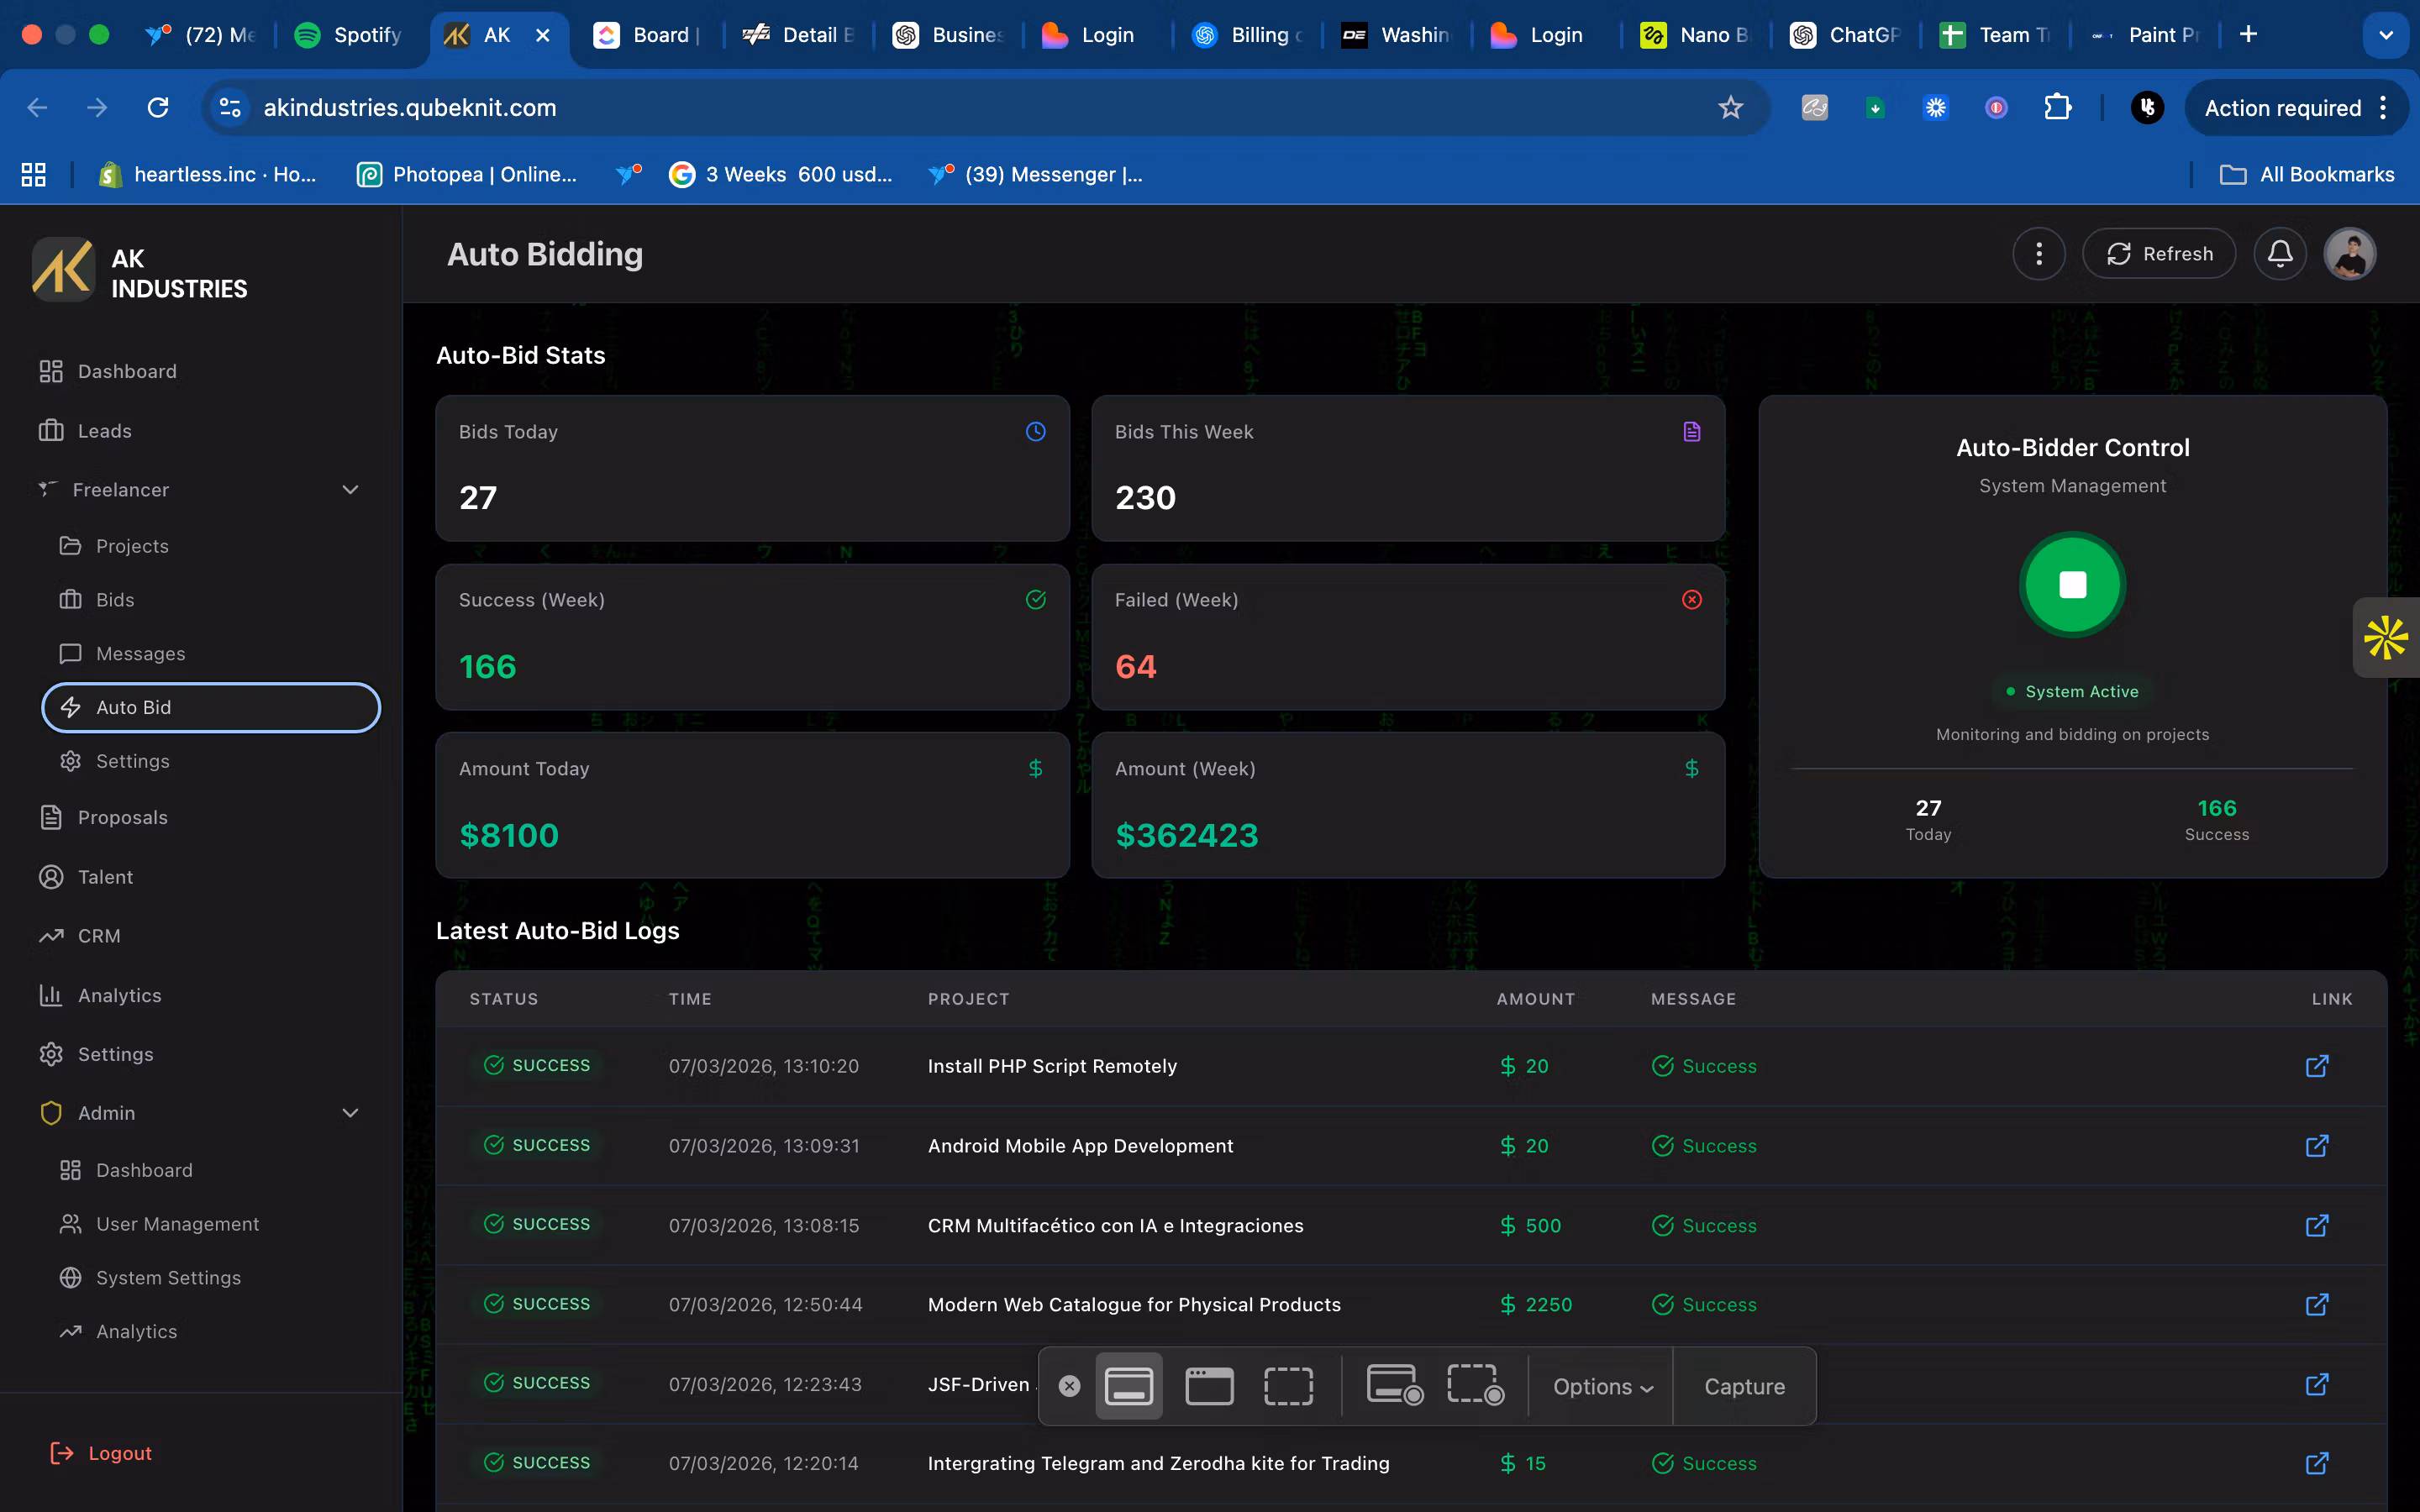This screenshot has width=2420, height=1512.
Task: Click the three-dot menu beside Refresh
Action: (2039, 254)
